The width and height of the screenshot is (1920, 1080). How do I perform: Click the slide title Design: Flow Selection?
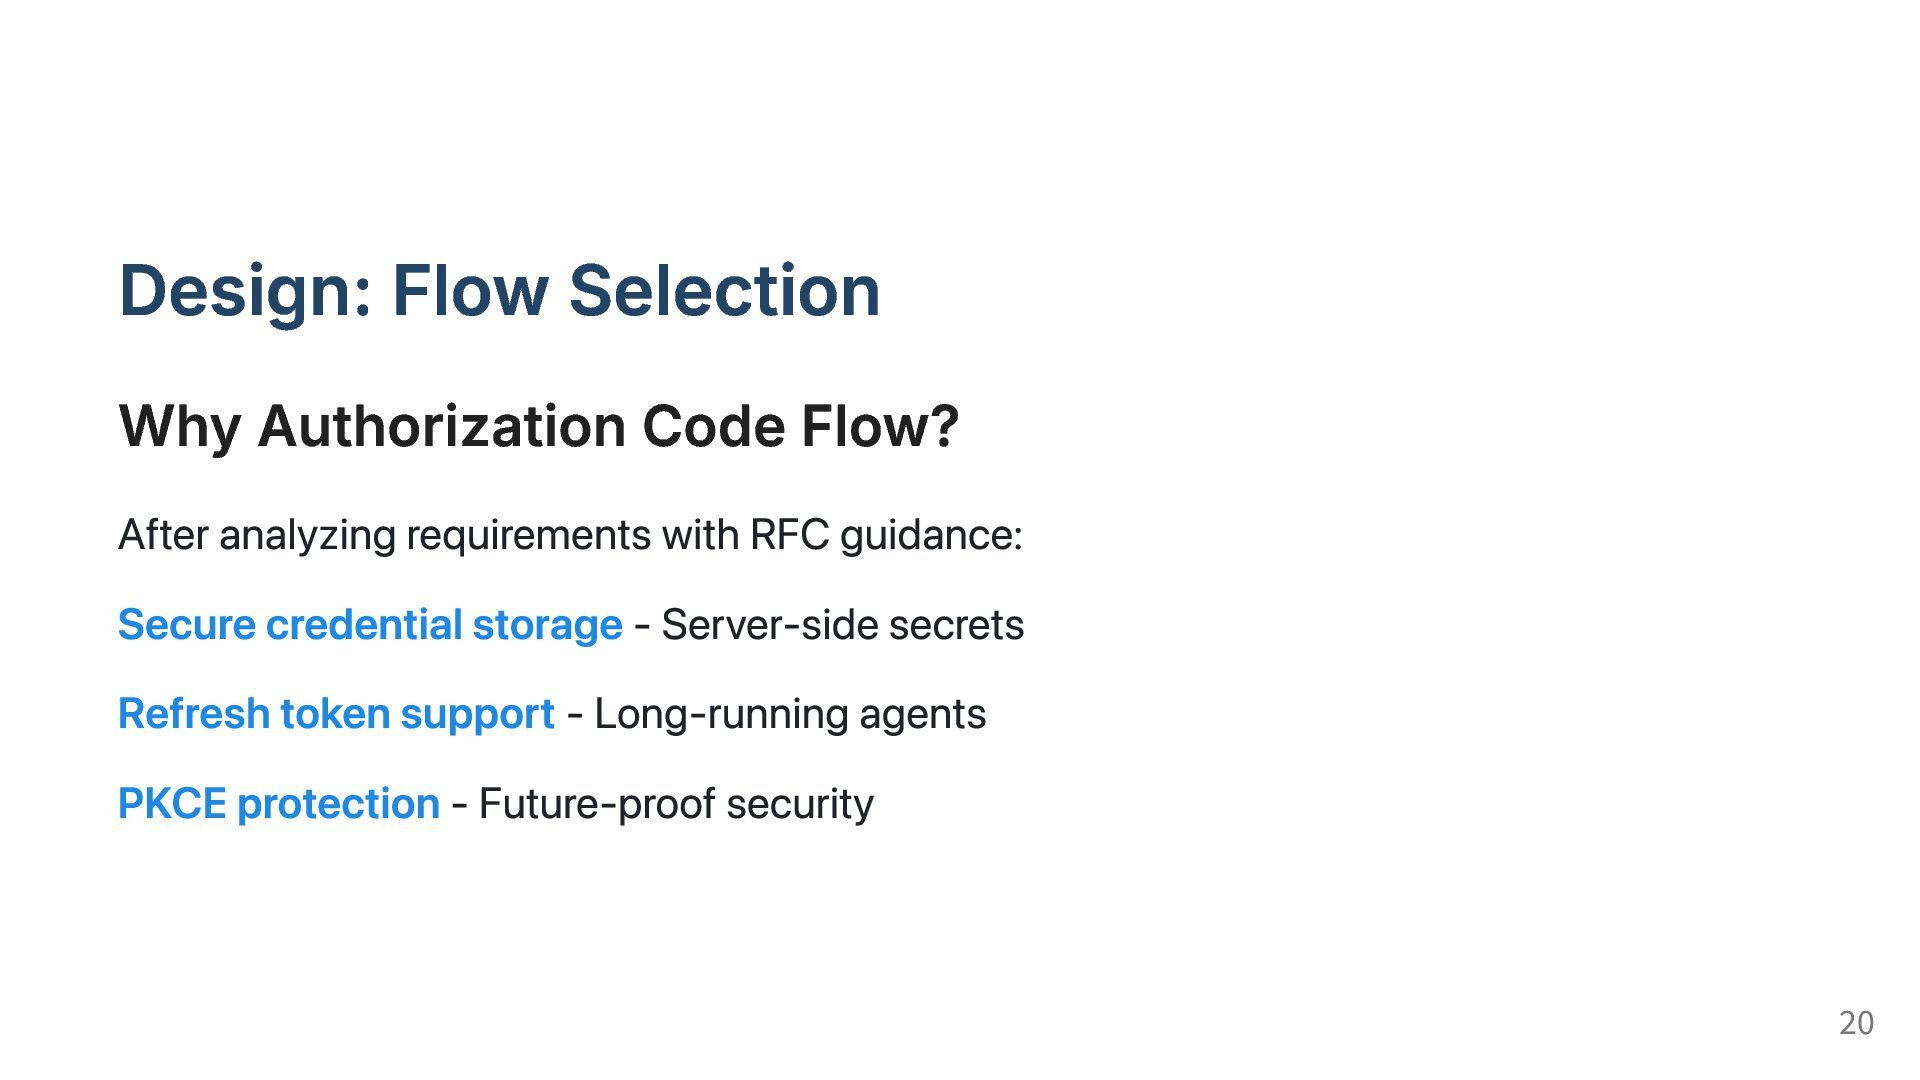pyautogui.click(x=499, y=291)
